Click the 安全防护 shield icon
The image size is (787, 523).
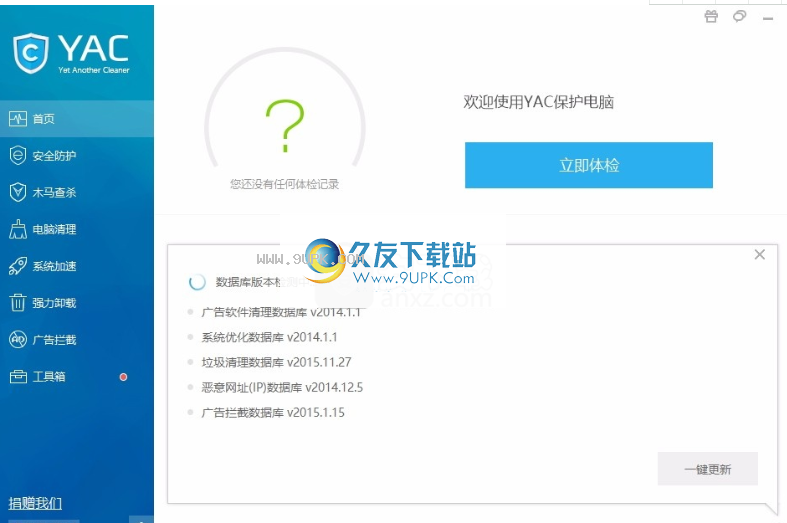point(18,156)
